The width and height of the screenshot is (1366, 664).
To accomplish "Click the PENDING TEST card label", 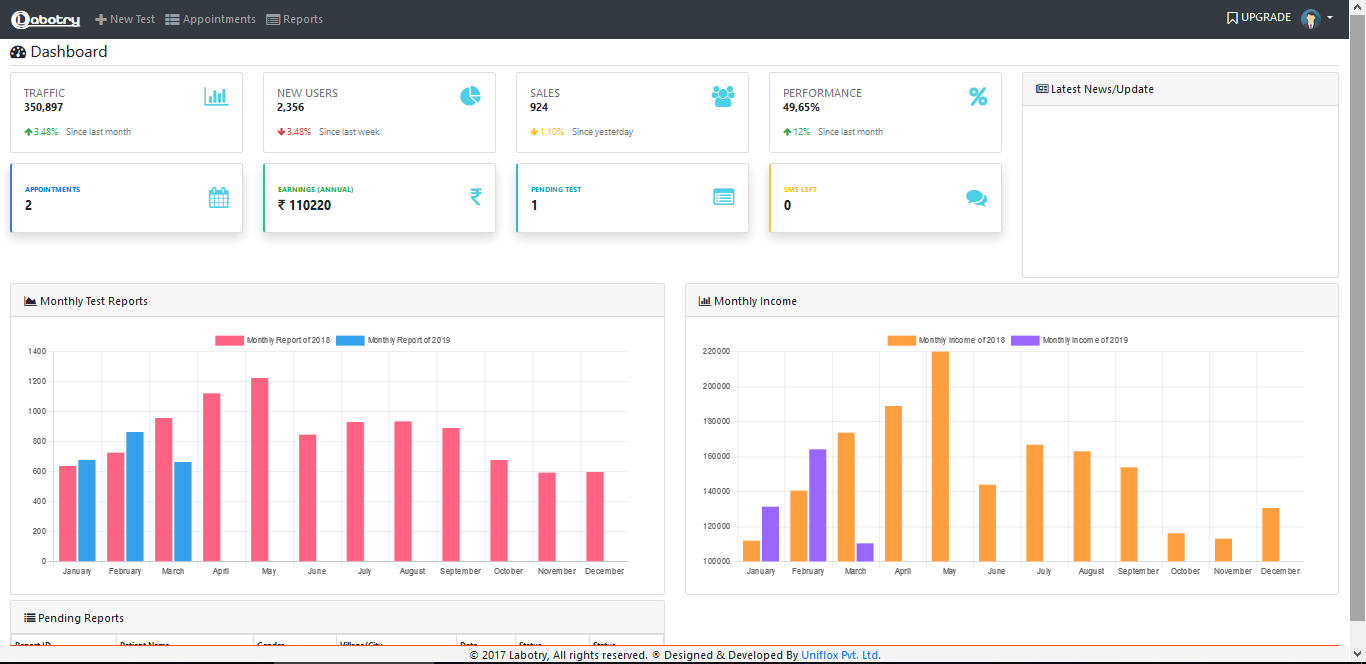I will [x=556, y=189].
